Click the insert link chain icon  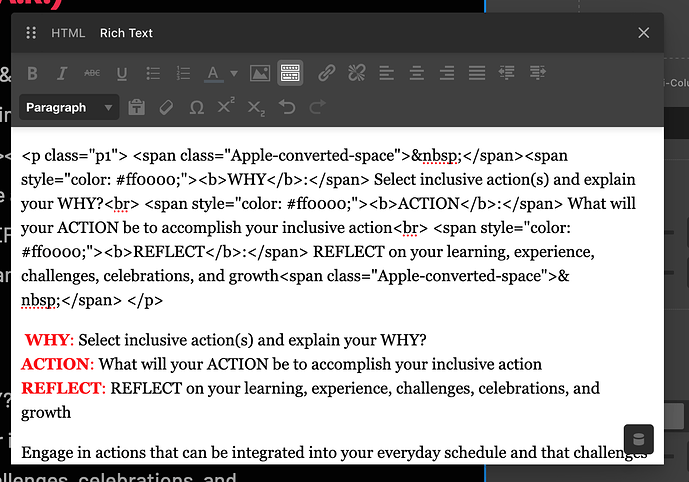(326, 73)
